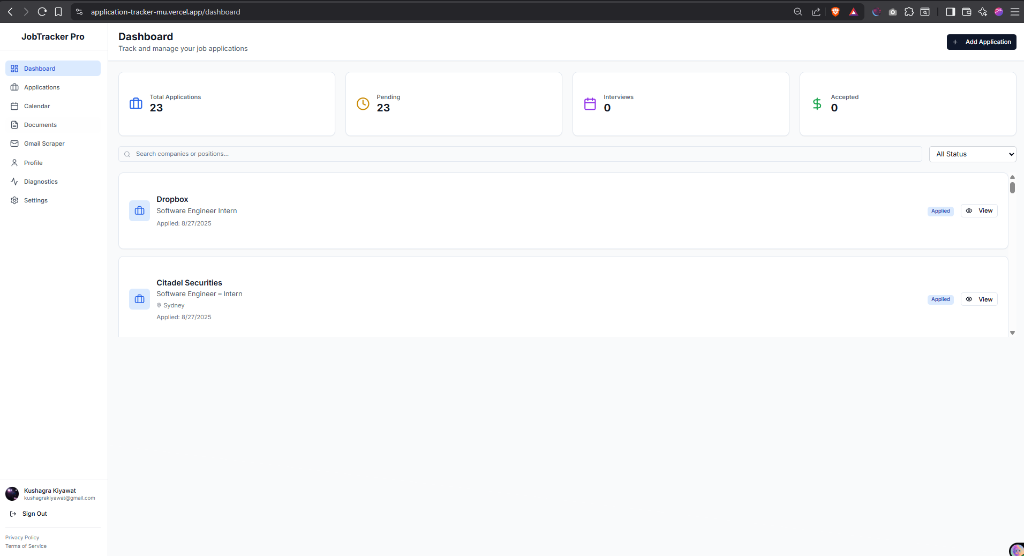This screenshot has width=1024, height=556.
Task: Click the Settings gear icon in sidebar
Action: 14,201
